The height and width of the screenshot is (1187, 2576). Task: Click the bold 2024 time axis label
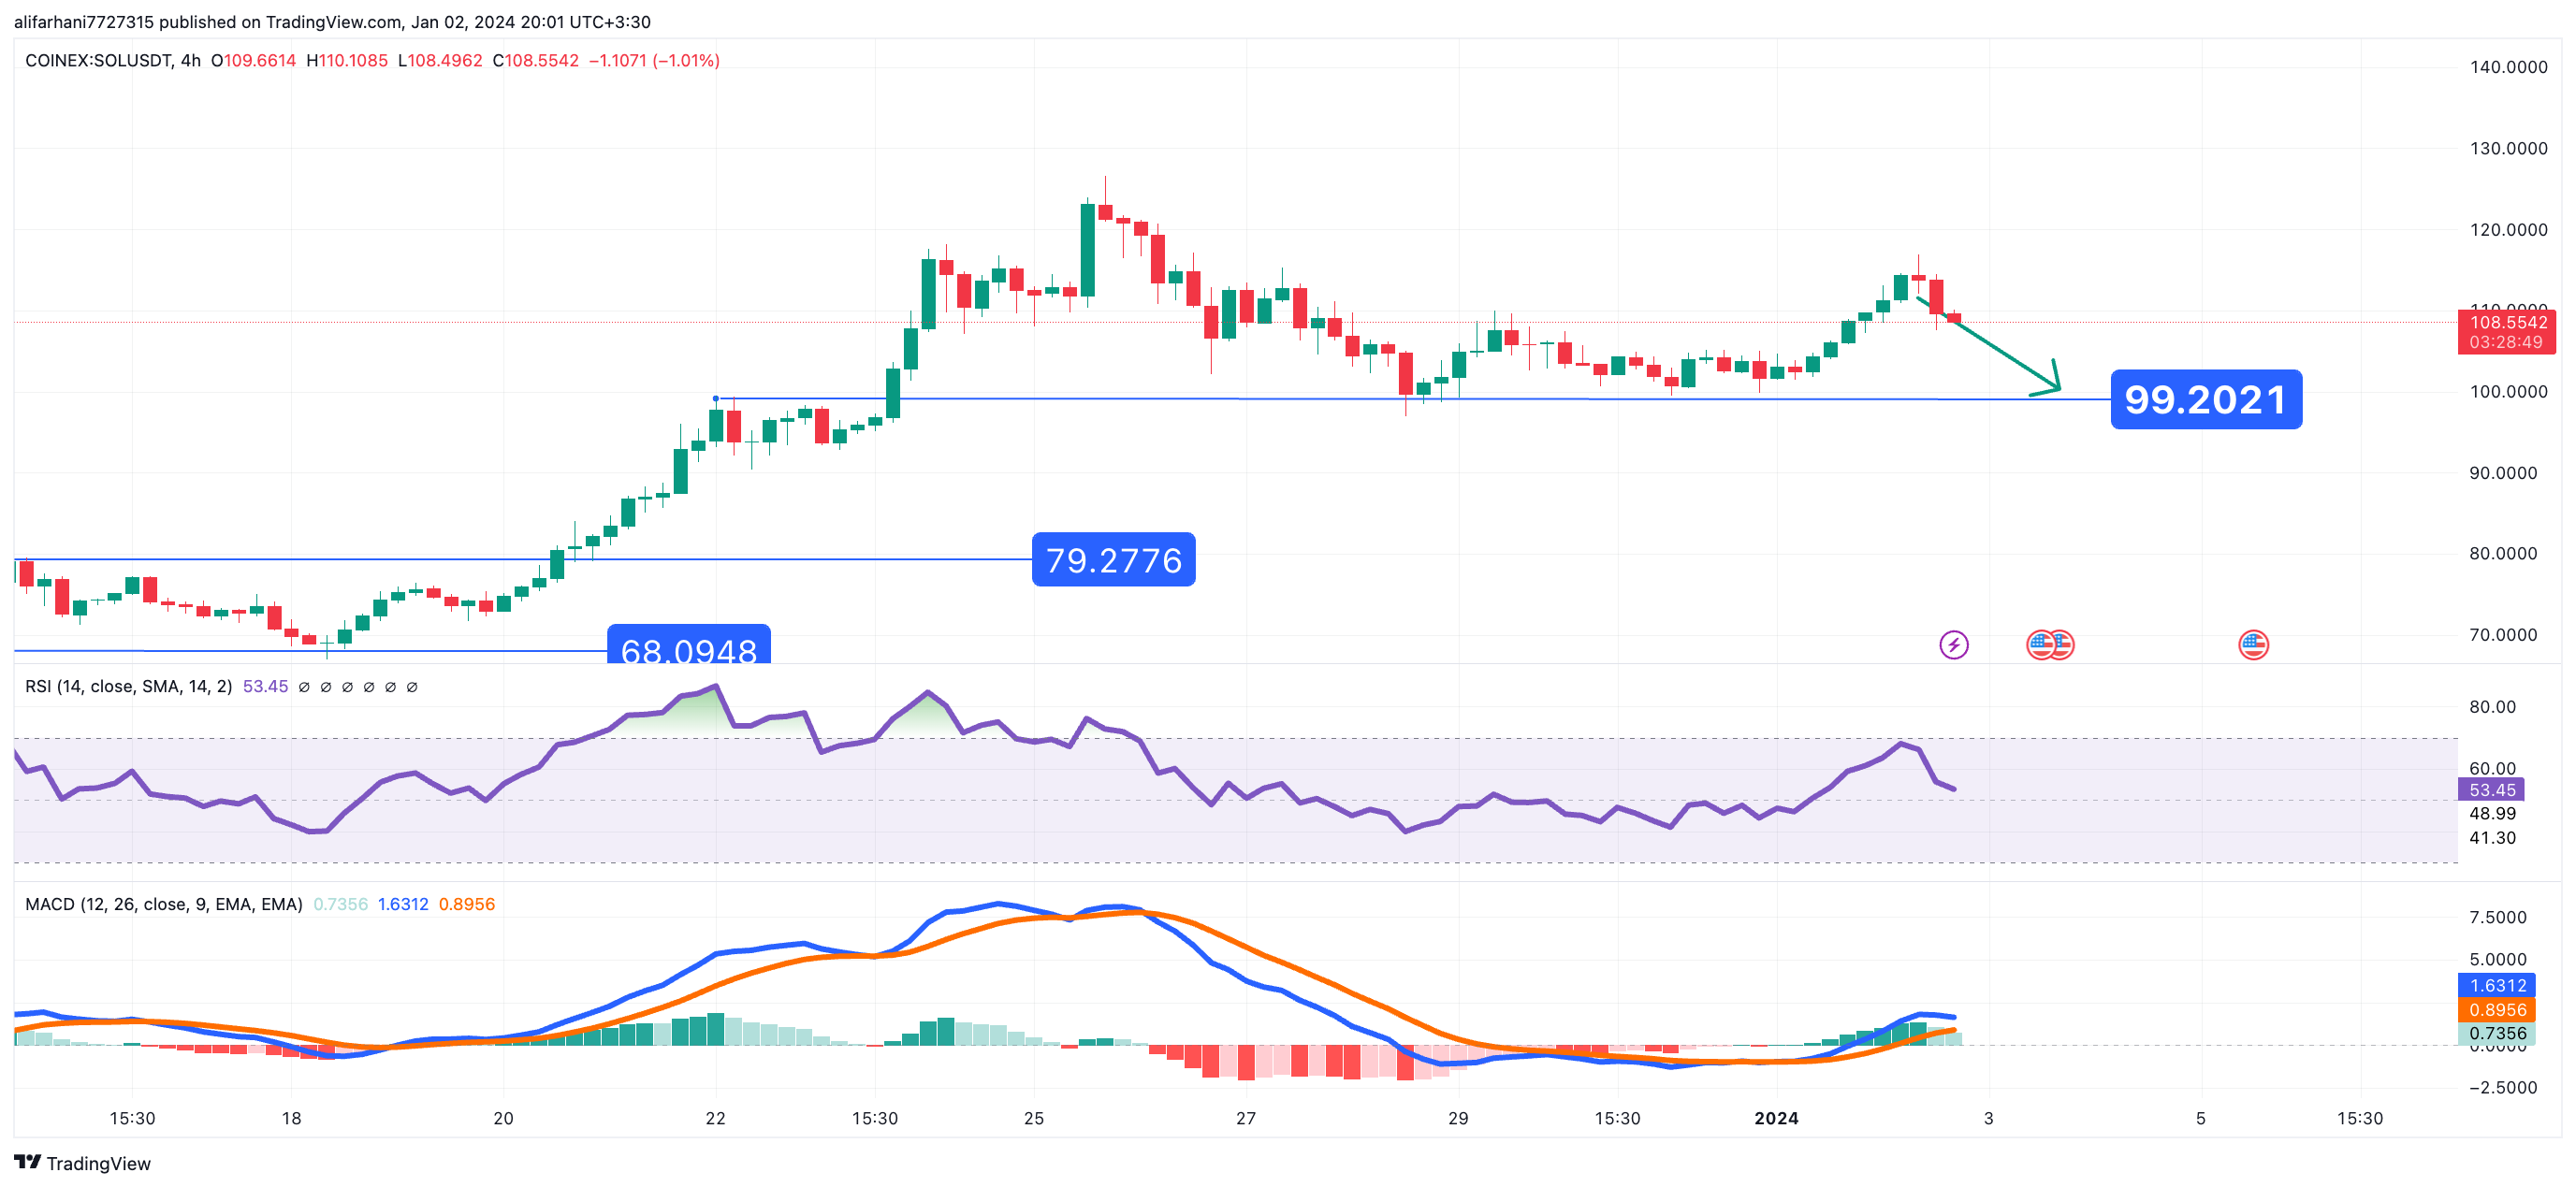[x=1776, y=1118]
